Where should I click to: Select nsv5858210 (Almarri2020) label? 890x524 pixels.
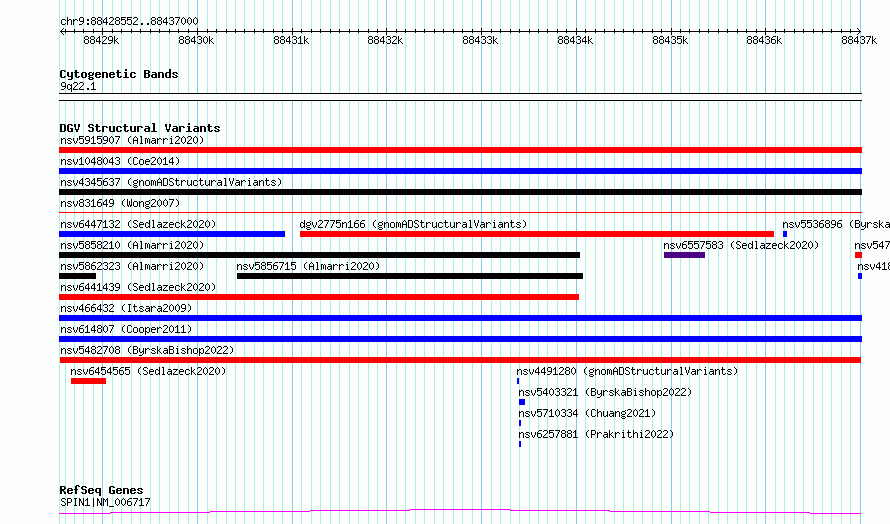coord(132,245)
